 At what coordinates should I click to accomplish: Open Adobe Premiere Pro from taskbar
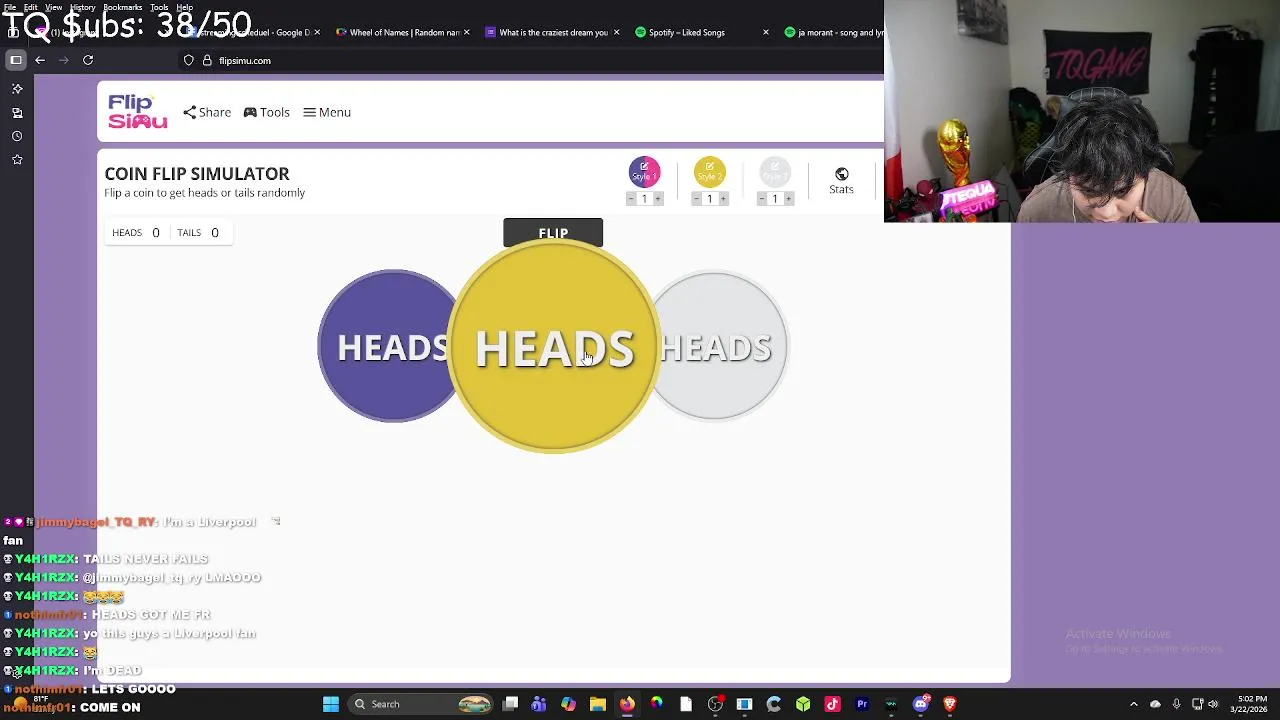862,704
